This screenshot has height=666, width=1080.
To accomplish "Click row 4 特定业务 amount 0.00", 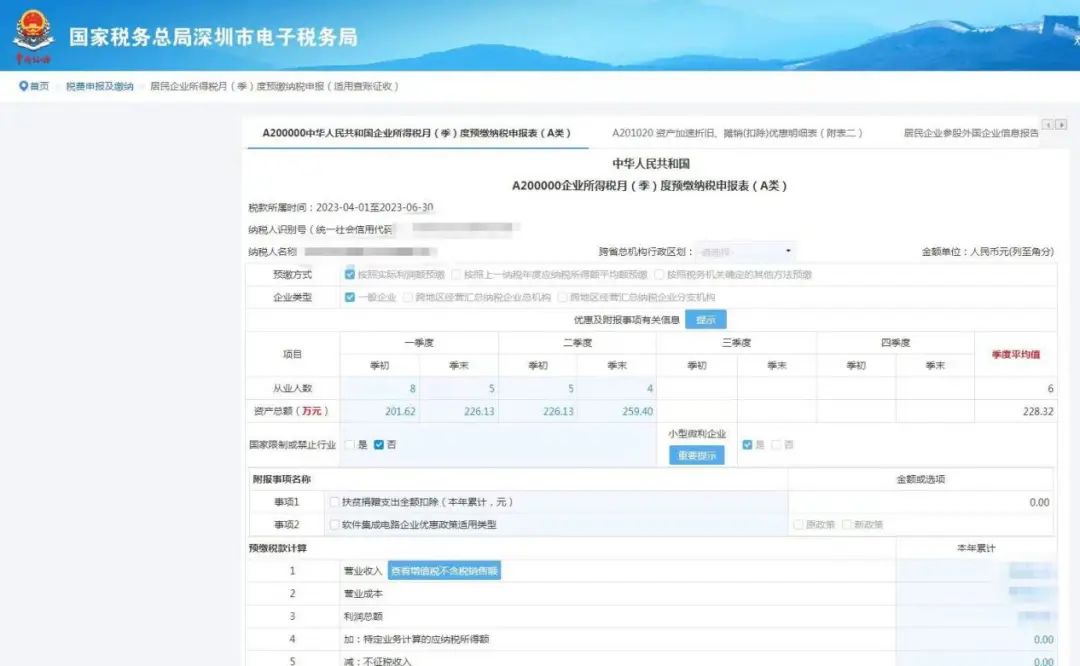I will (x=977, y=639).
